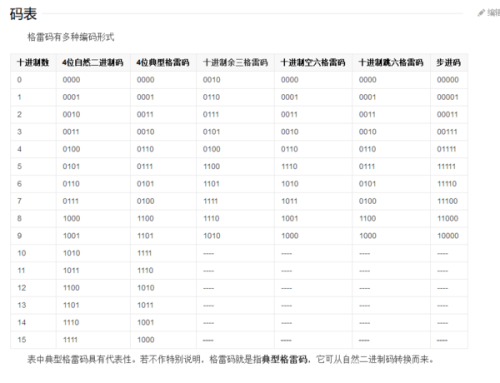Click typical Gray code 0100 in row 7
This screenshot has height=383, width=500.
coord(145,201)
